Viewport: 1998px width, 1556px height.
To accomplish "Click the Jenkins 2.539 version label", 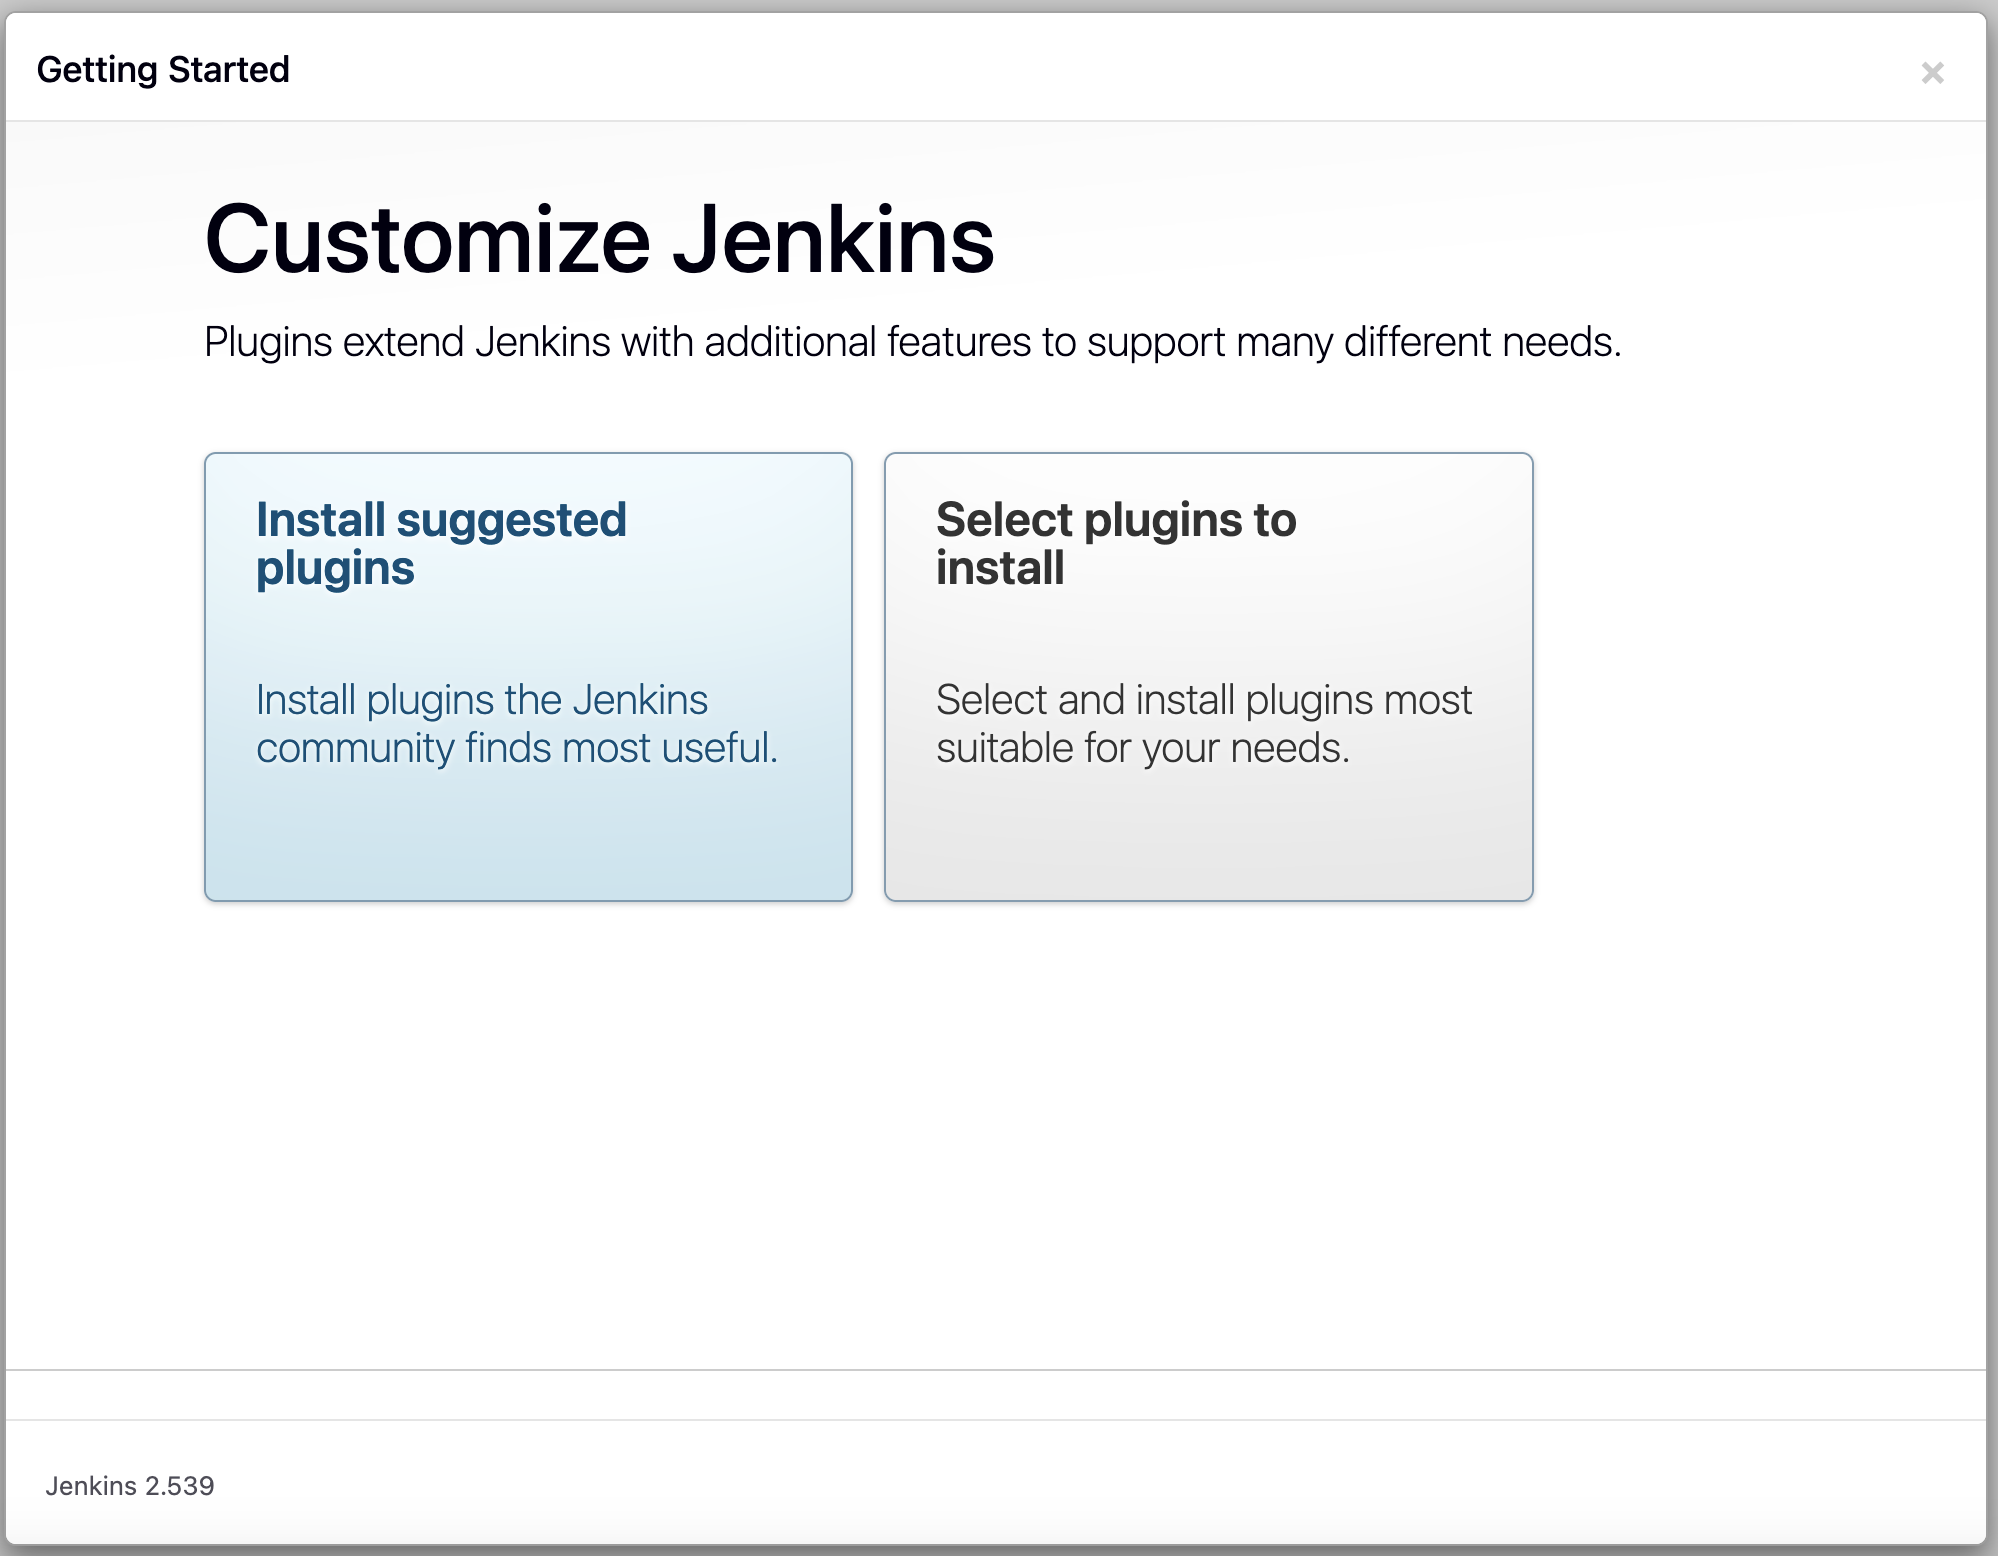I will tap(130, 1486).
